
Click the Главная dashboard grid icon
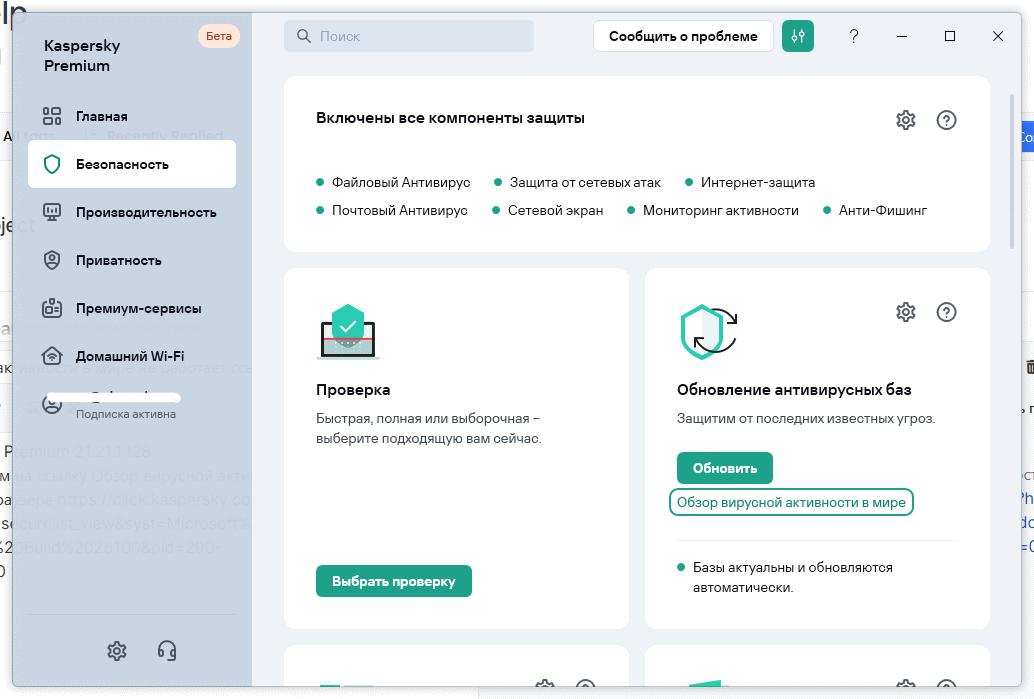52,116
